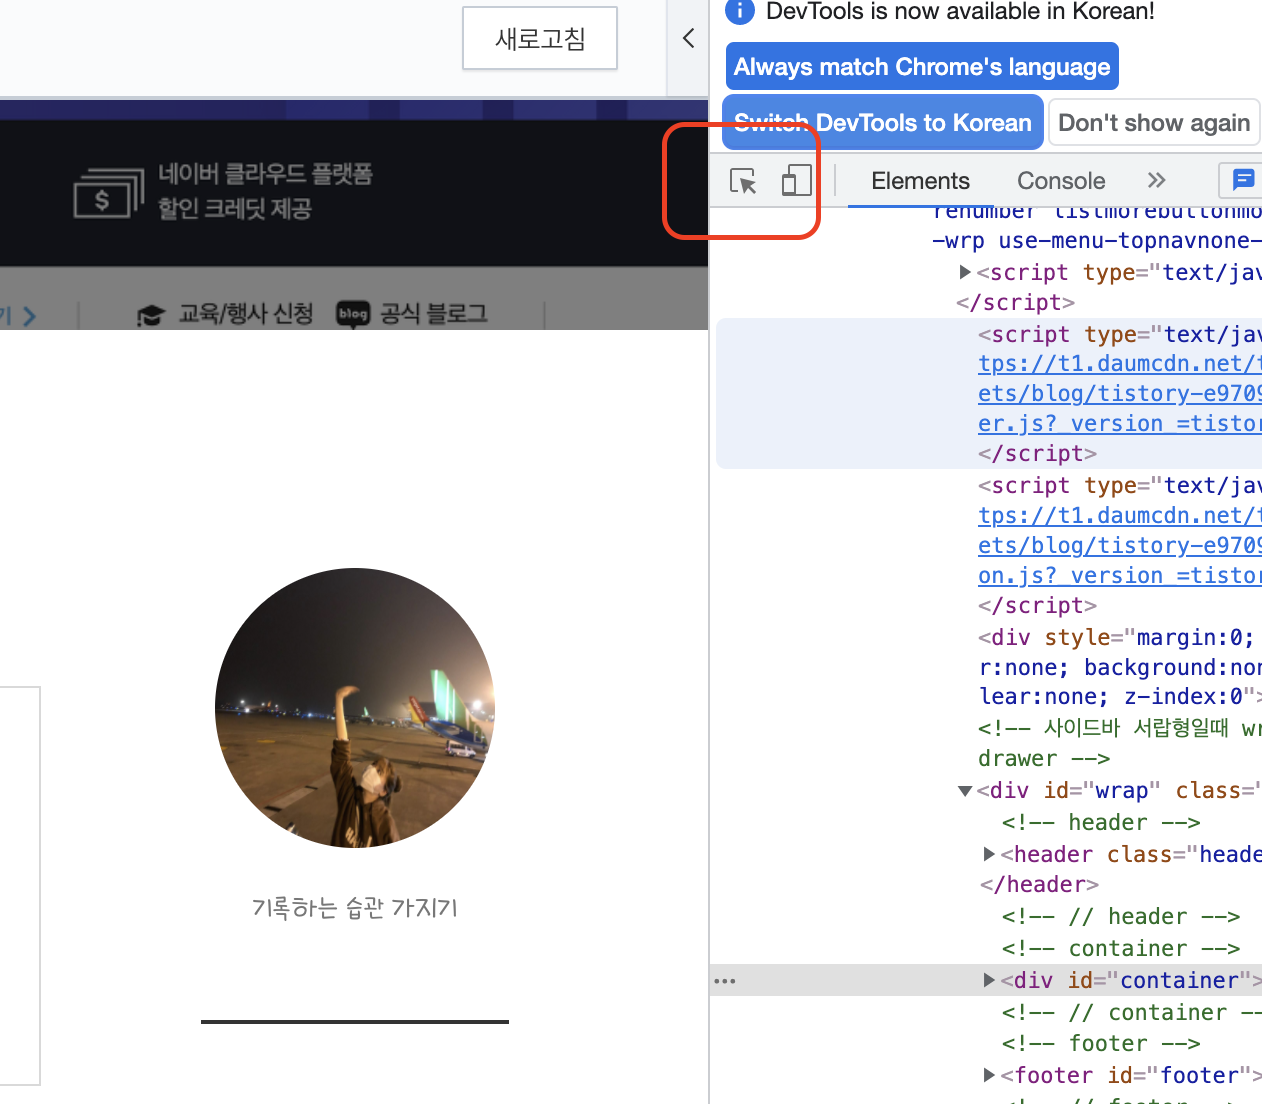Click the blog icon beside 공식 블로그
The height and width of the screenshot is (1104, 1262).
click(353, 314)
